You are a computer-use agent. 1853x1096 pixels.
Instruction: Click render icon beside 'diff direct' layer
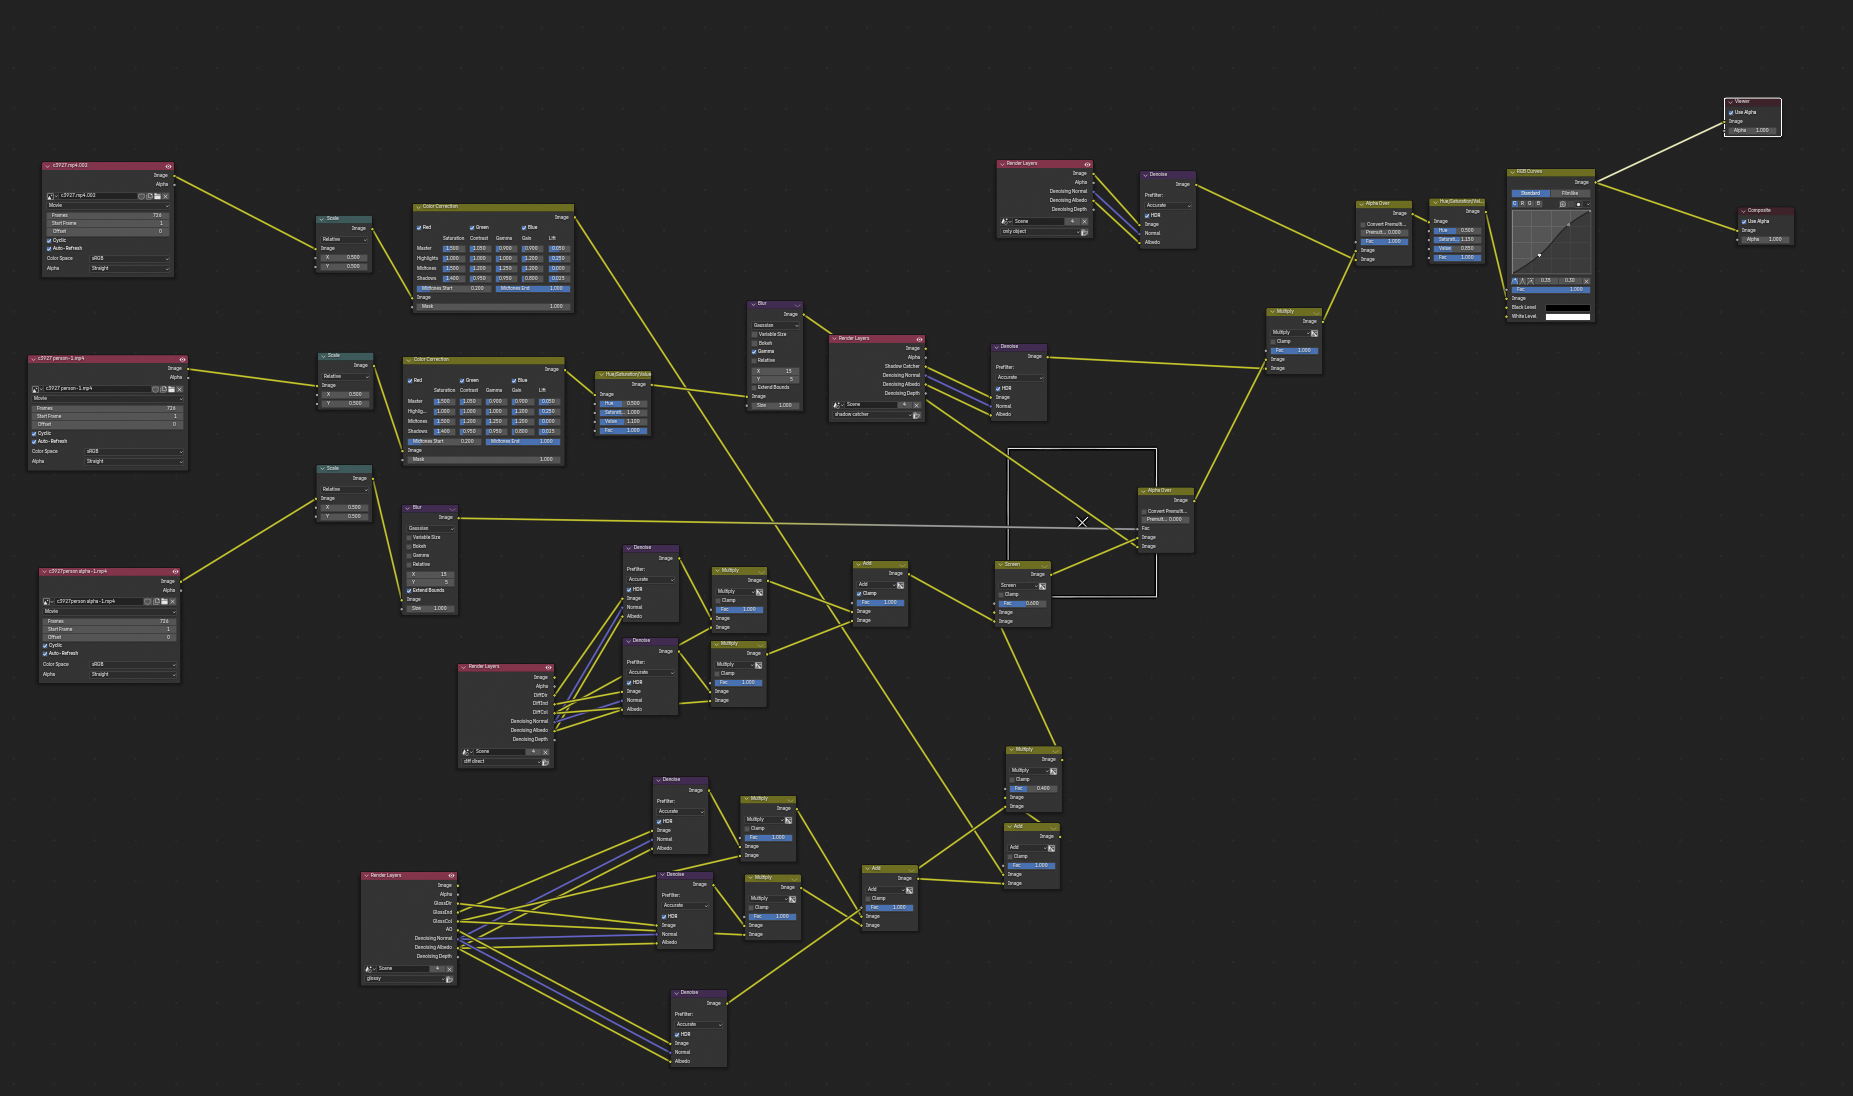[x=545, y=762]
